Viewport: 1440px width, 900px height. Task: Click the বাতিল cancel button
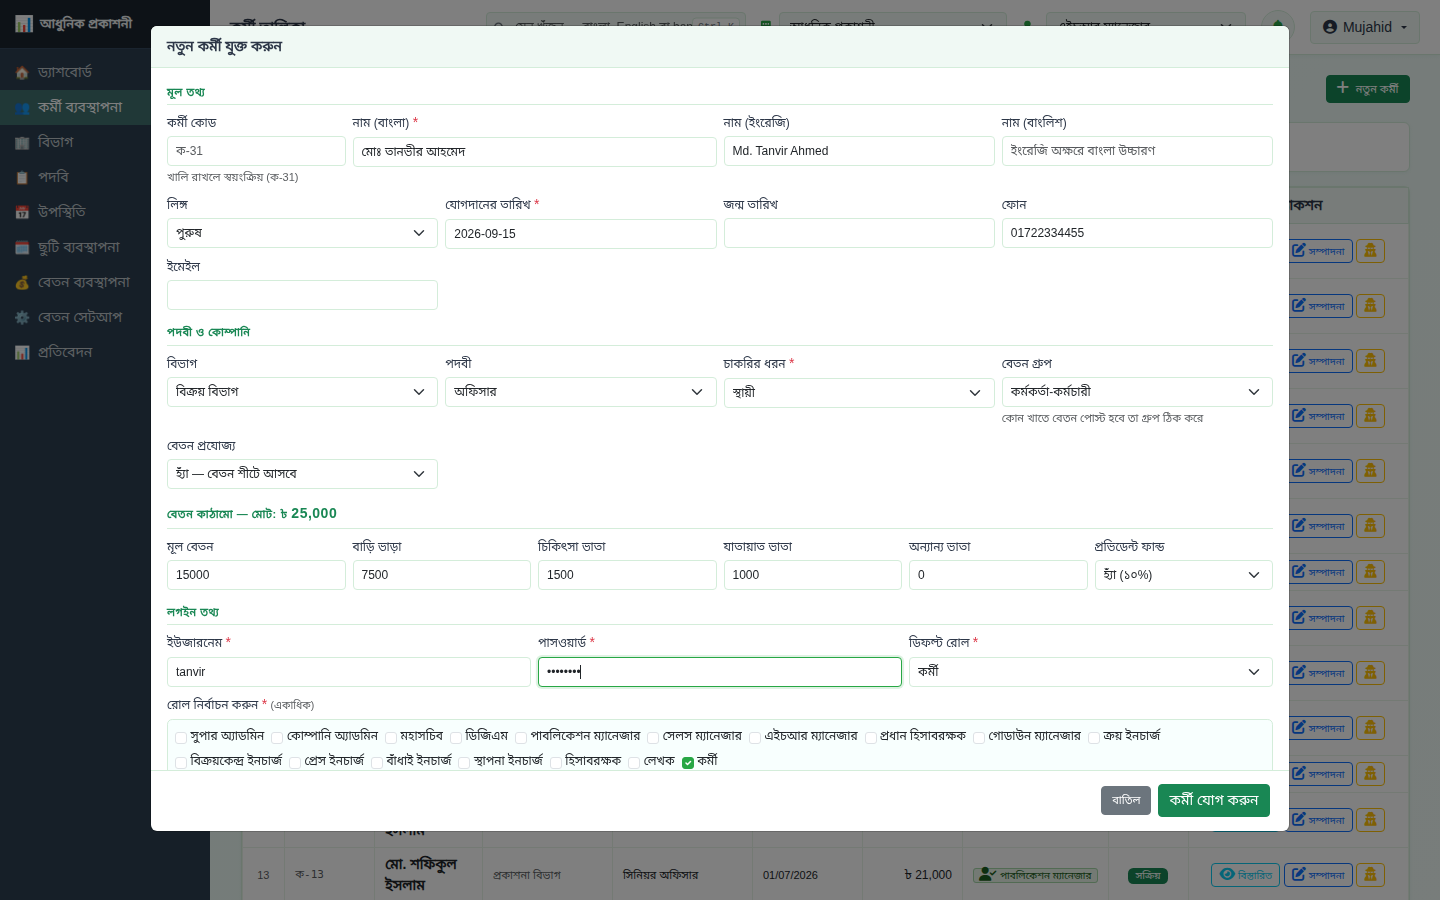tap(1126, 800)
